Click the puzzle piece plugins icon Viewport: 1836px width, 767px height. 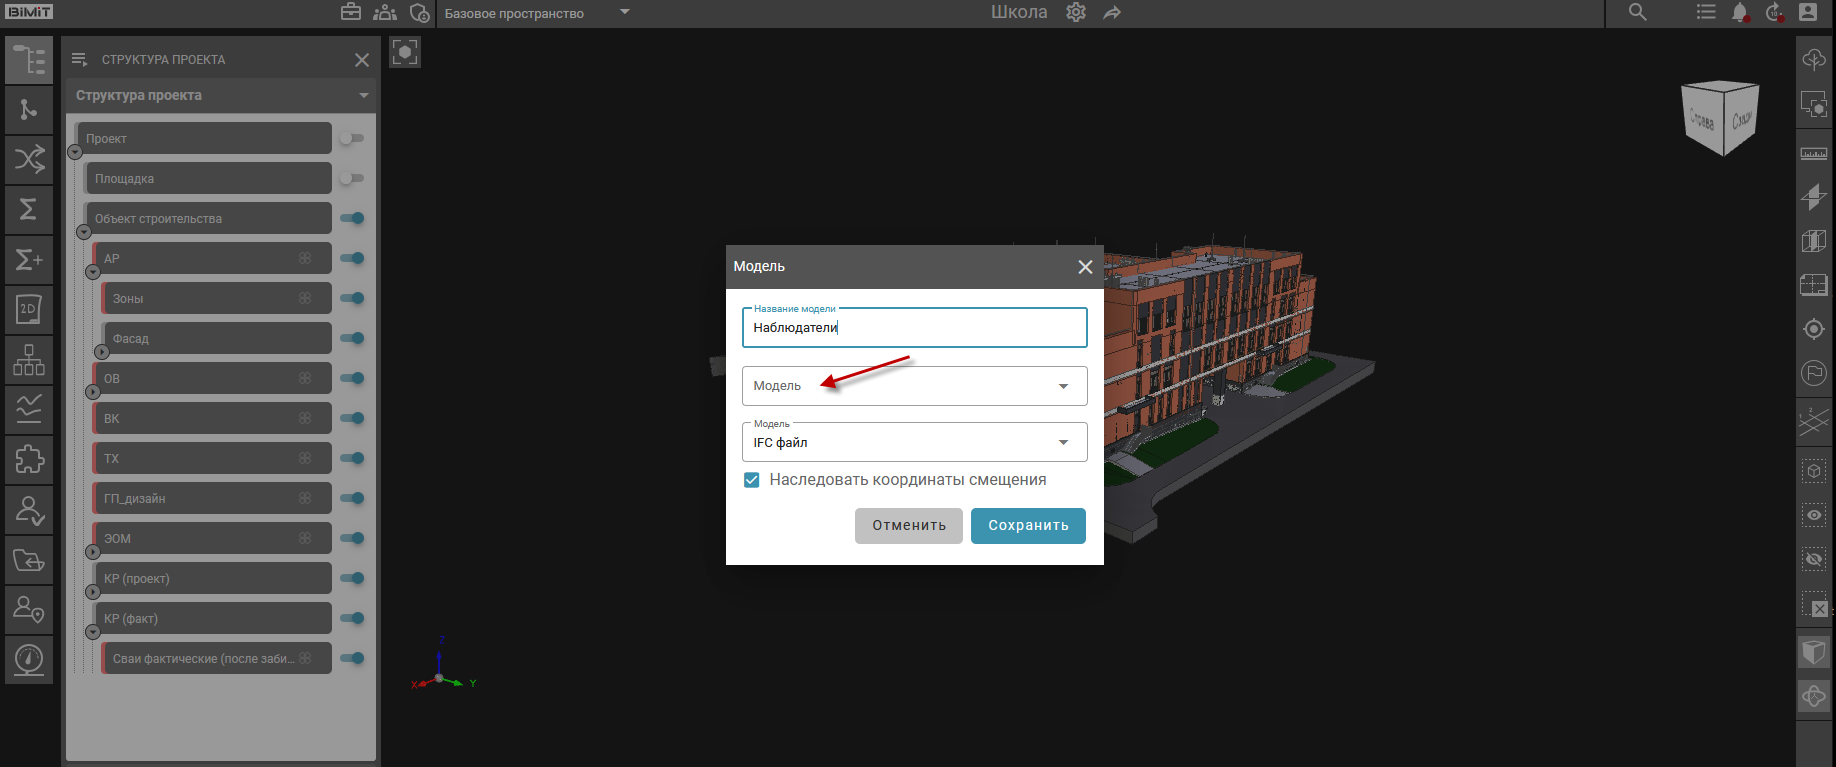[x=29, y=459]
